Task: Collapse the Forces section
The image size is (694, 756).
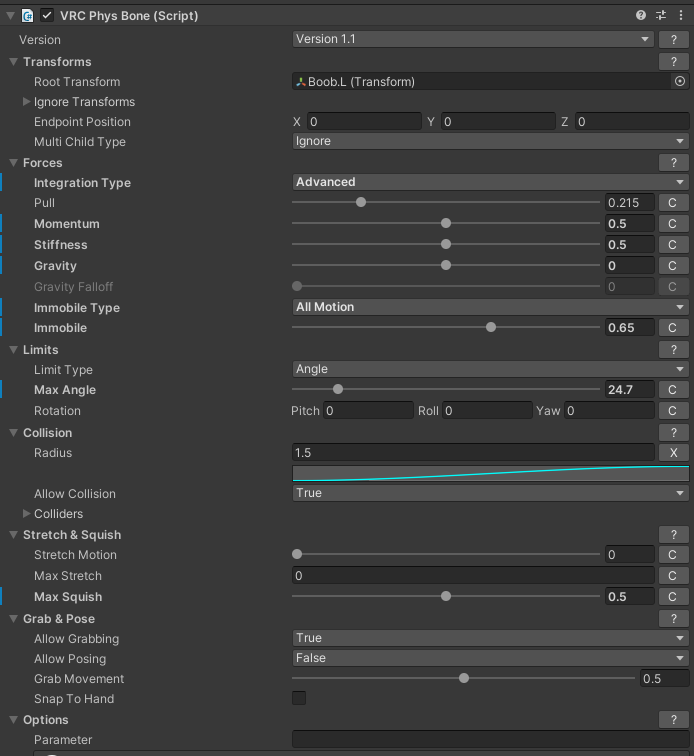Action: 14,163
